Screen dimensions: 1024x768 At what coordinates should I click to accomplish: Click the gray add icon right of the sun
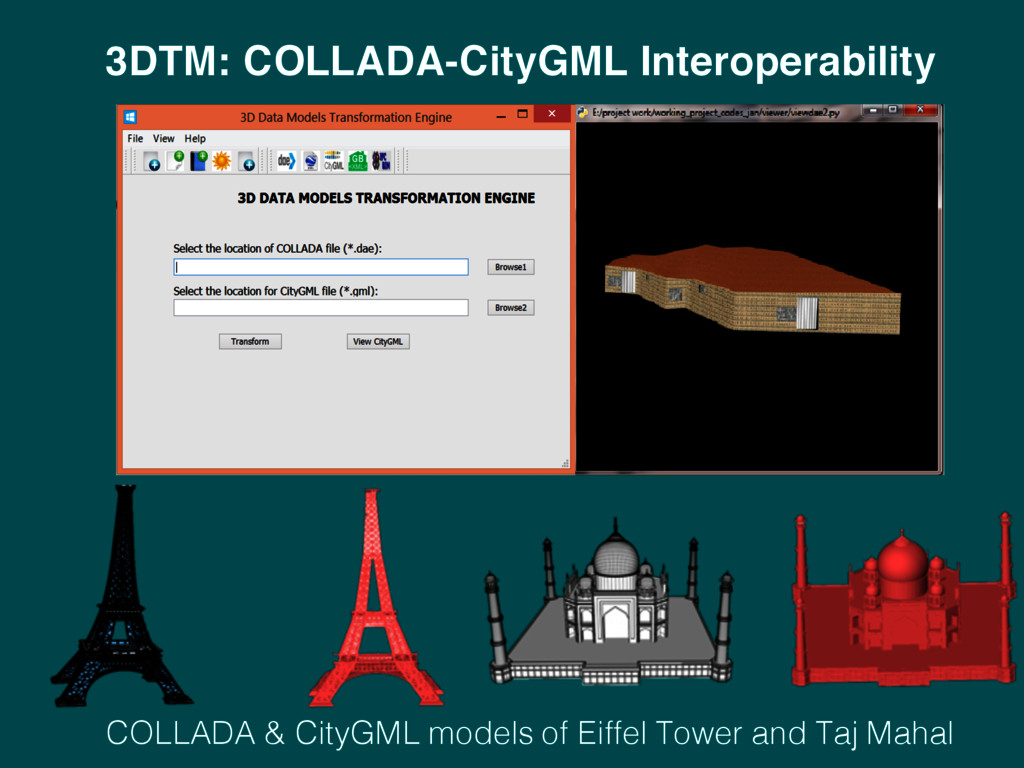click(246, 161)
